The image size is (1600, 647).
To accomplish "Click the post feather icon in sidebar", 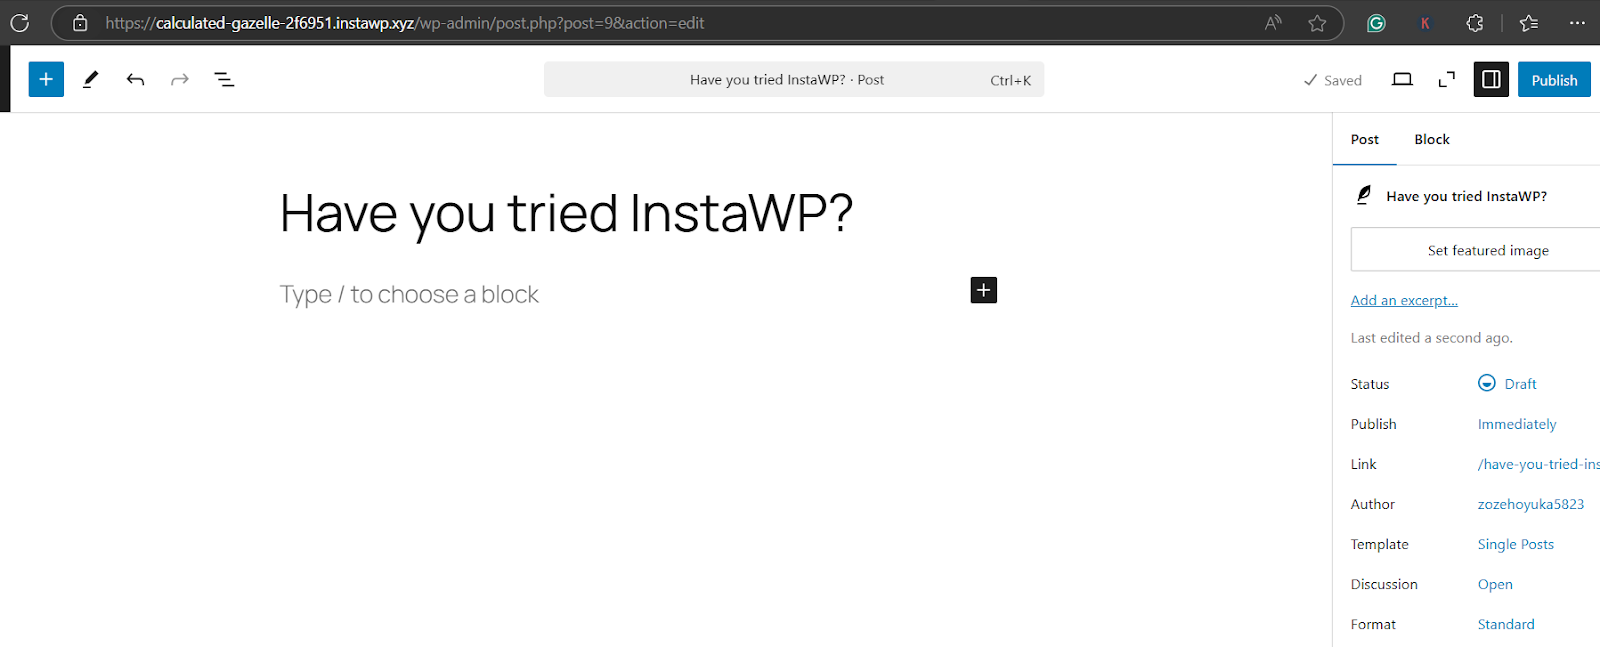I will click(x=1363, y=195).
